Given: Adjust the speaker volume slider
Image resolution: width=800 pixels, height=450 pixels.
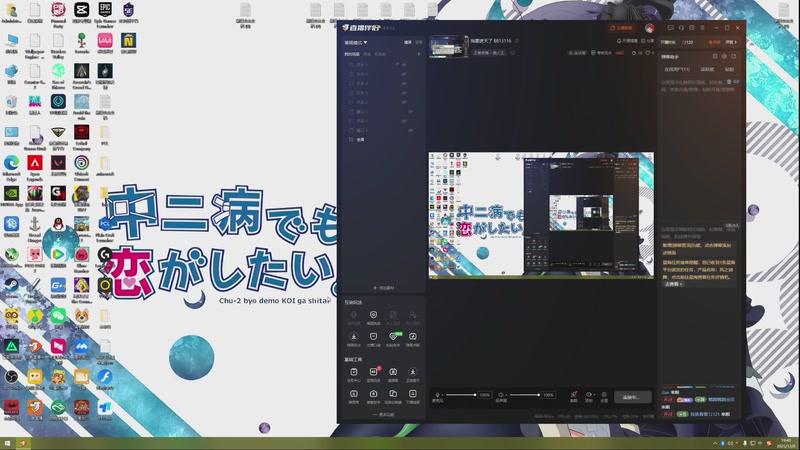Looking at the screenshot, I should coord(524,395).
